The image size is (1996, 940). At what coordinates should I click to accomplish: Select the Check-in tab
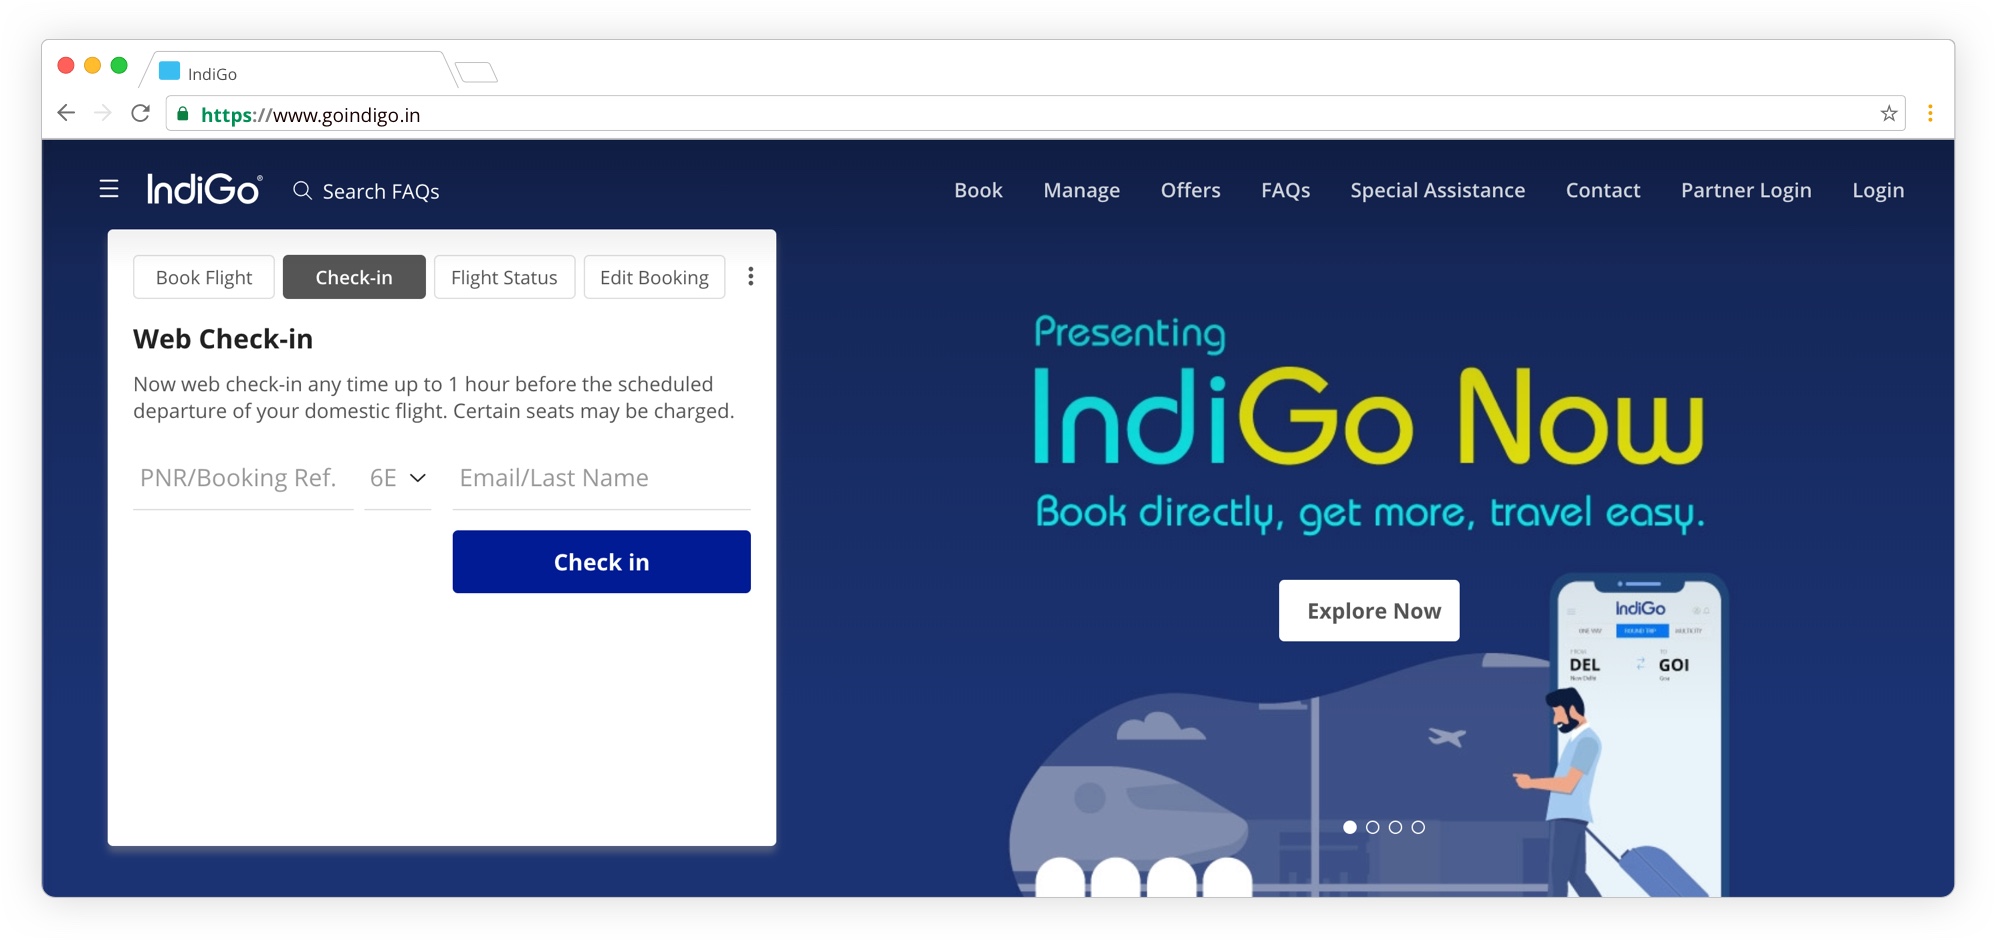(x=354, y=277)
